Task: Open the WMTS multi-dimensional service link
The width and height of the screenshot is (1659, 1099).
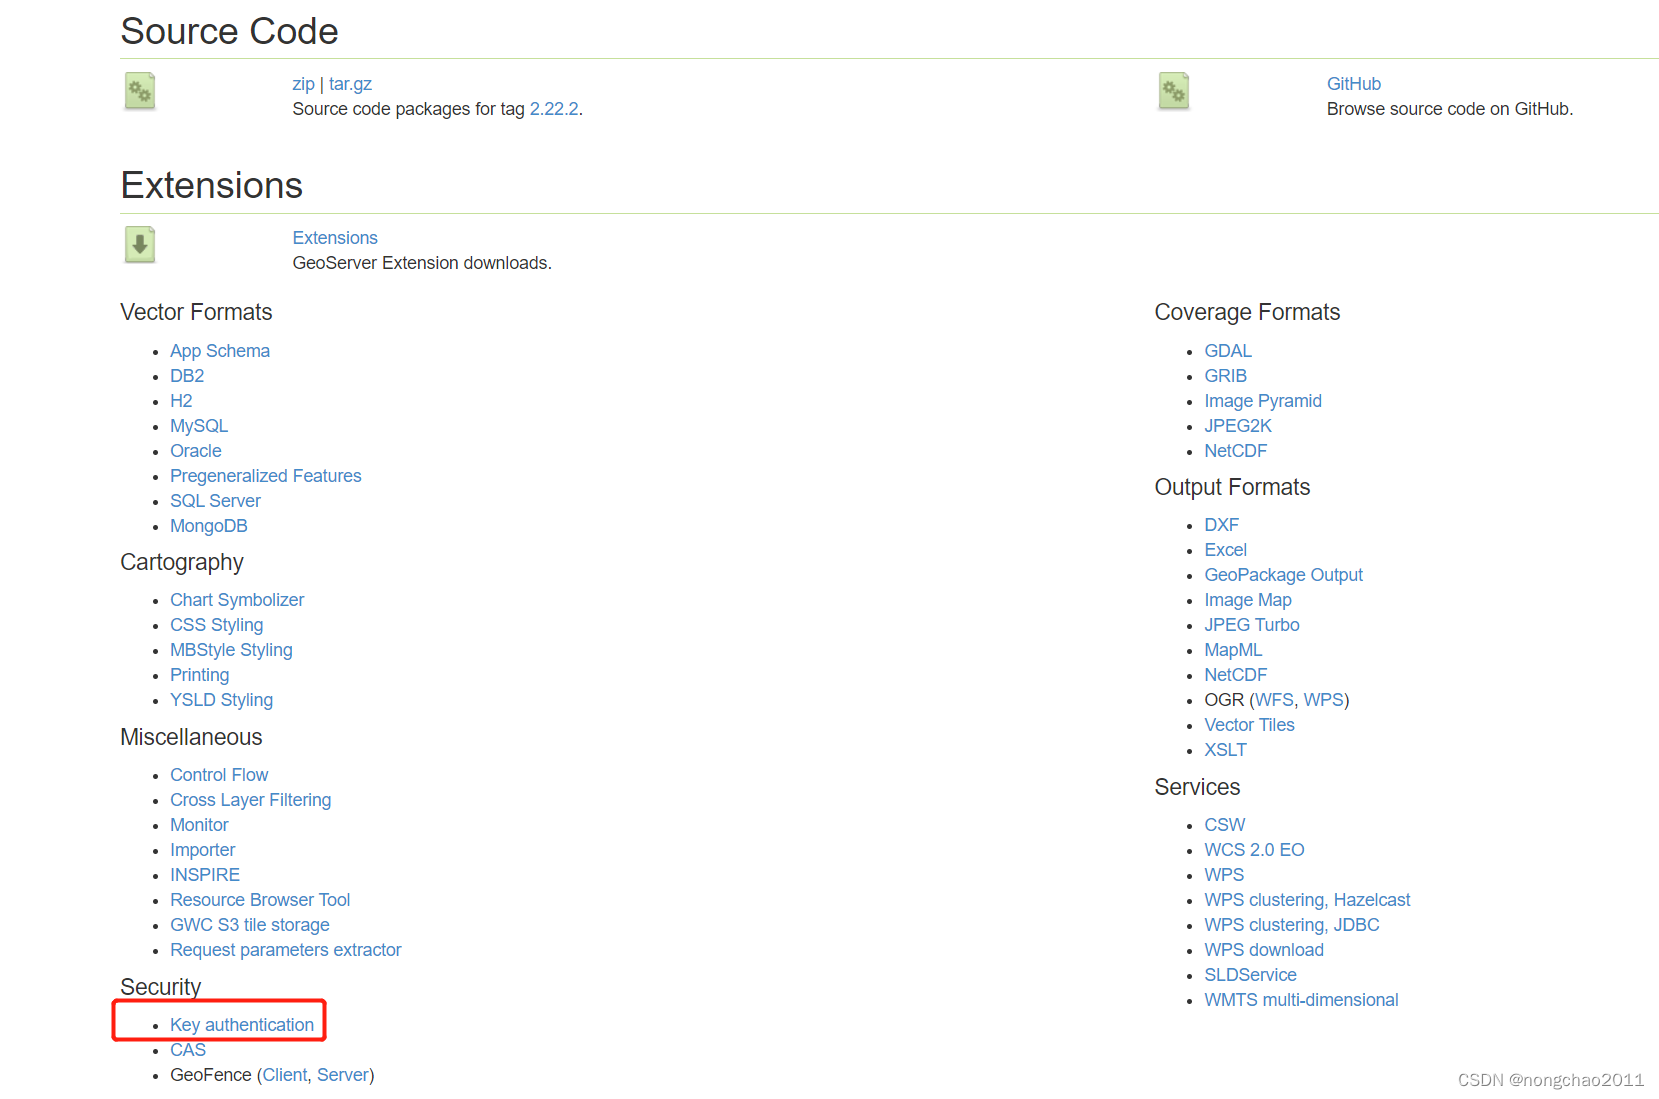Action: pyautogui.click(x=1301, y=999)
